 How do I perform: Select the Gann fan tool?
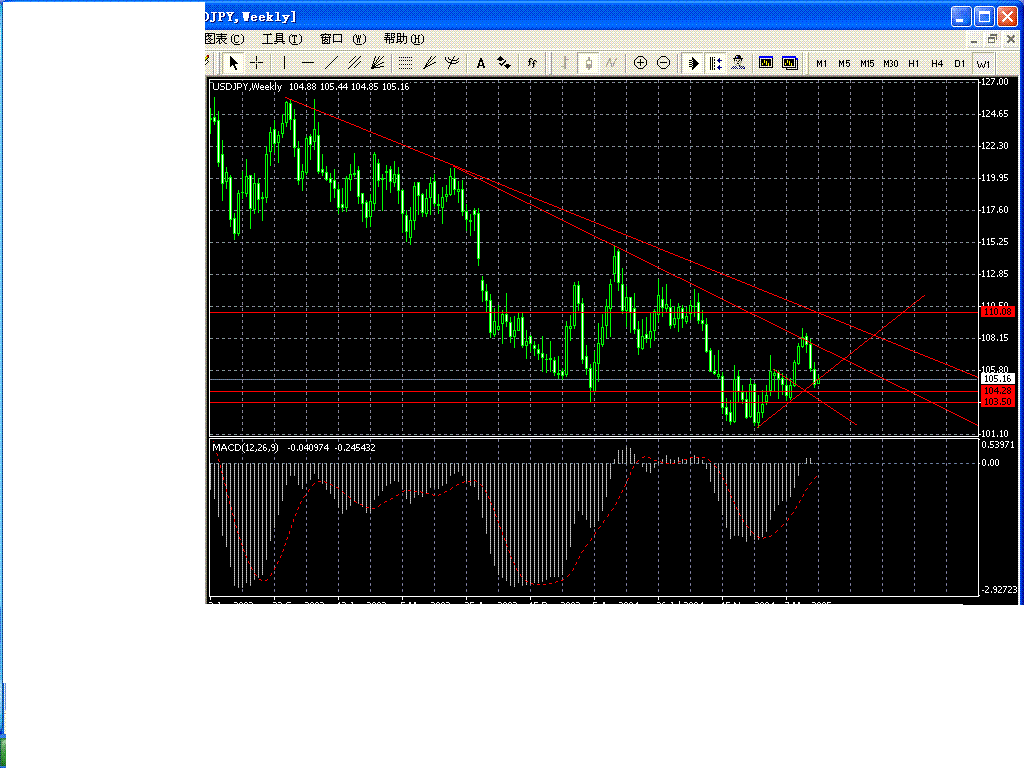[x=377, y=63]
